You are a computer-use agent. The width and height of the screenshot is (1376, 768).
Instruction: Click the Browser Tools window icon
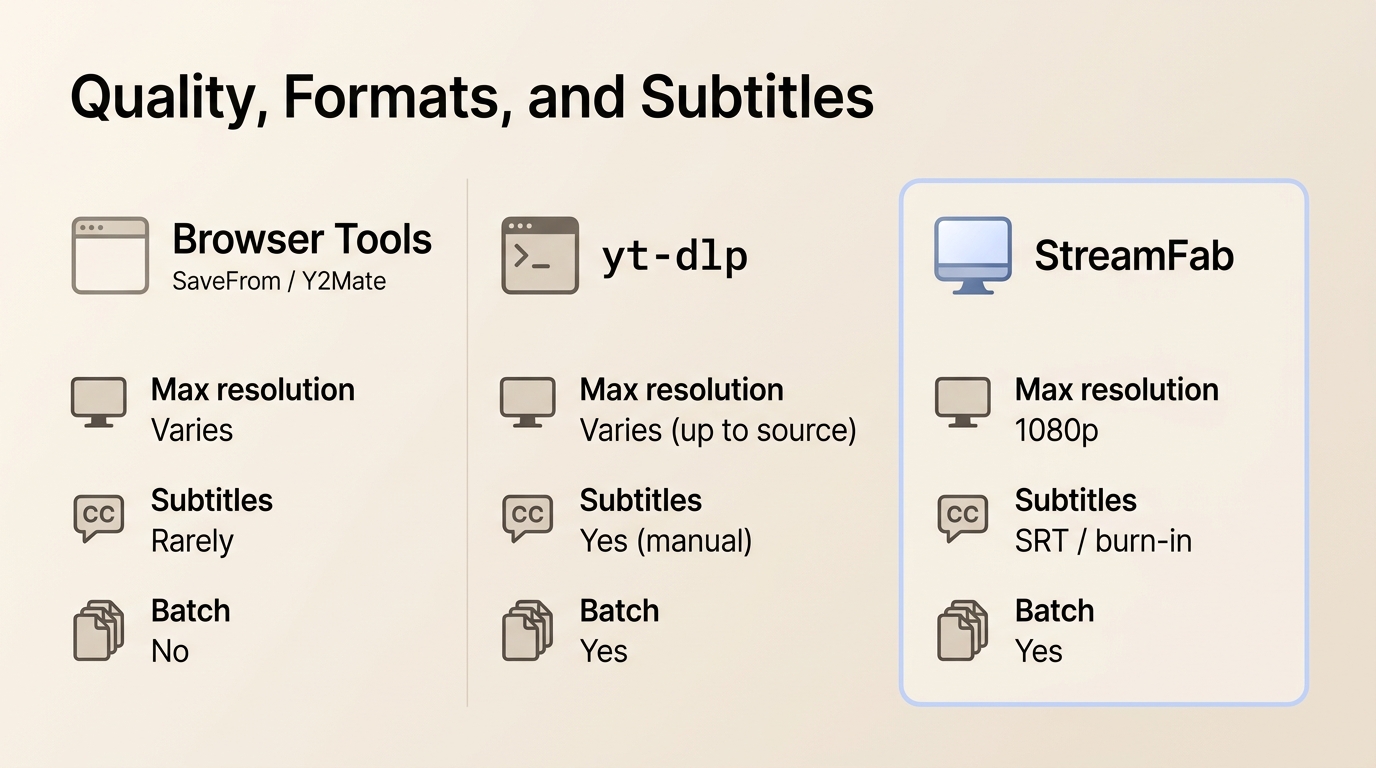[110, 255]
